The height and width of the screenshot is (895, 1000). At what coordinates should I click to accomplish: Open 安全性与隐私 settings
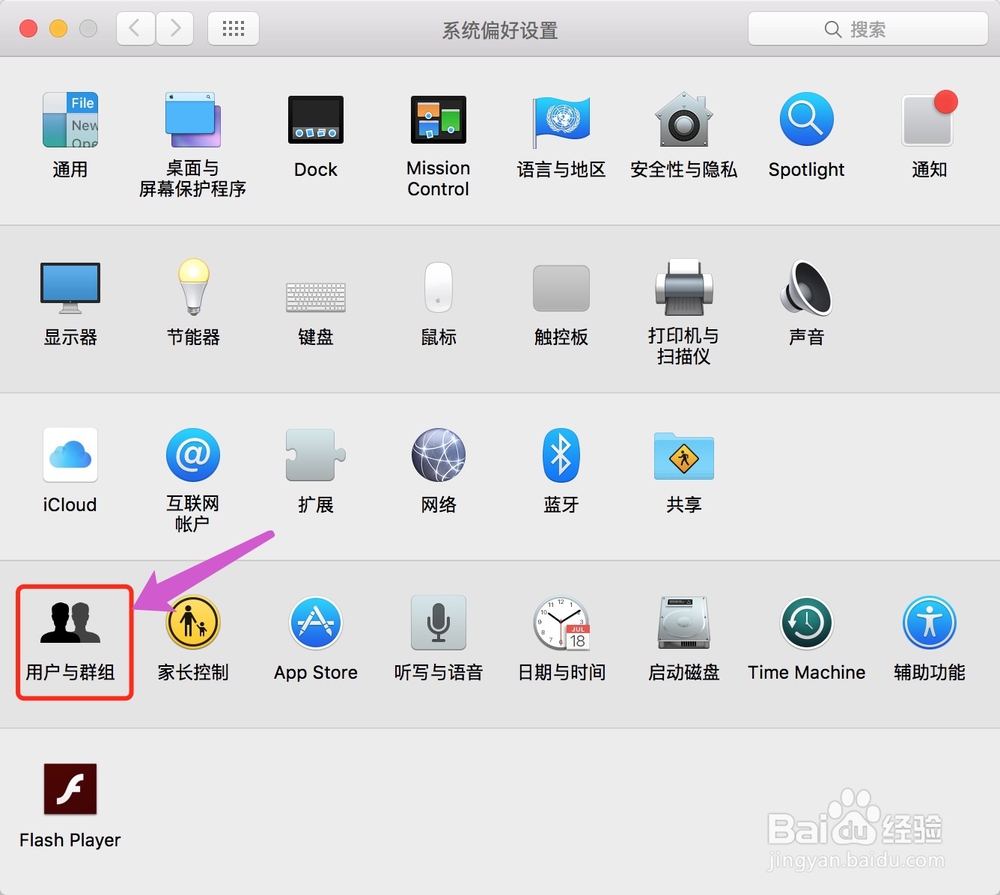point(683,120)
